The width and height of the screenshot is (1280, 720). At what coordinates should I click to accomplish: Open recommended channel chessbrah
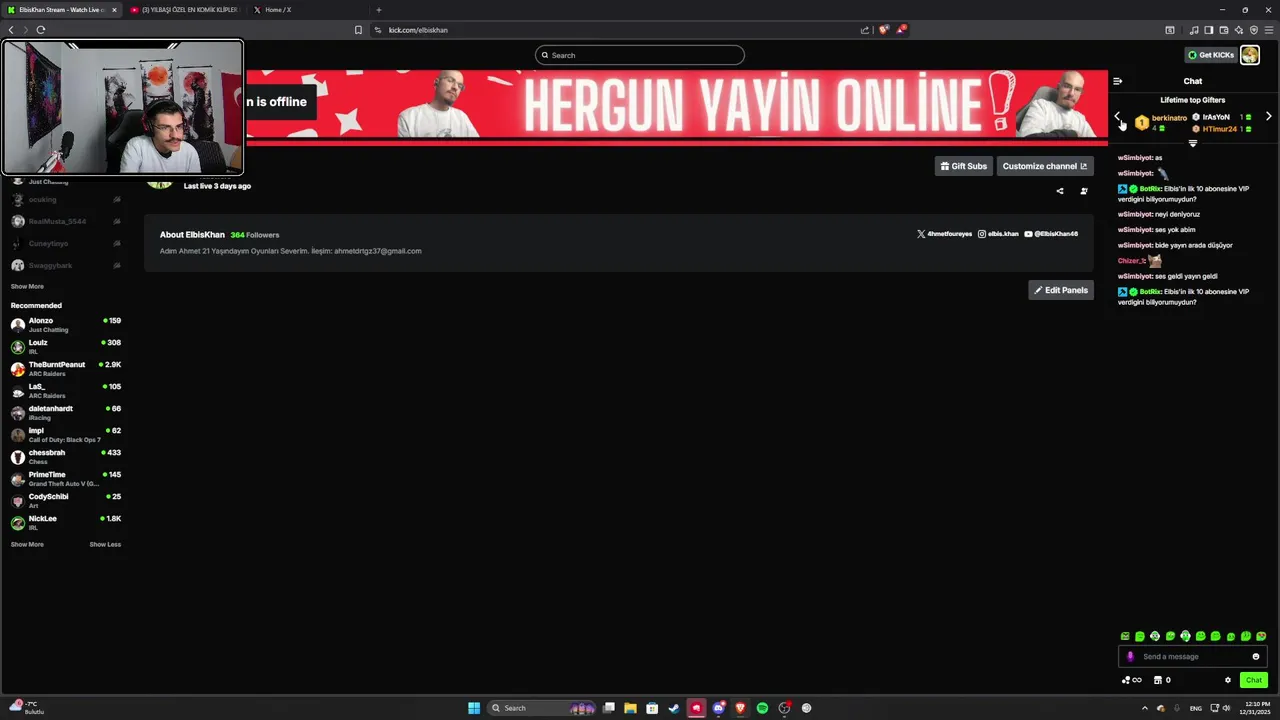click(x=66, y=457)
